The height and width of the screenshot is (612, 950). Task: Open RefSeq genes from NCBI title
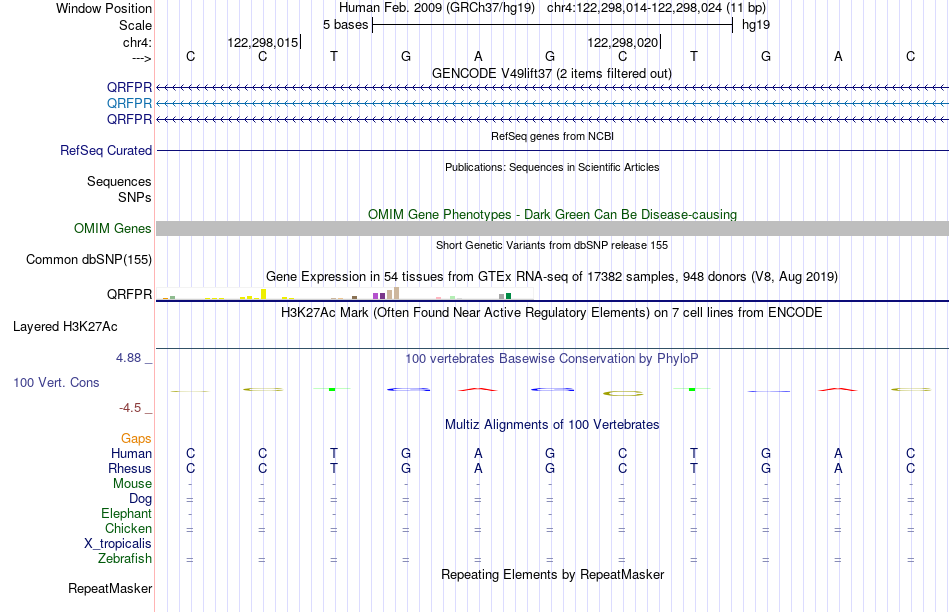(552, 136)
